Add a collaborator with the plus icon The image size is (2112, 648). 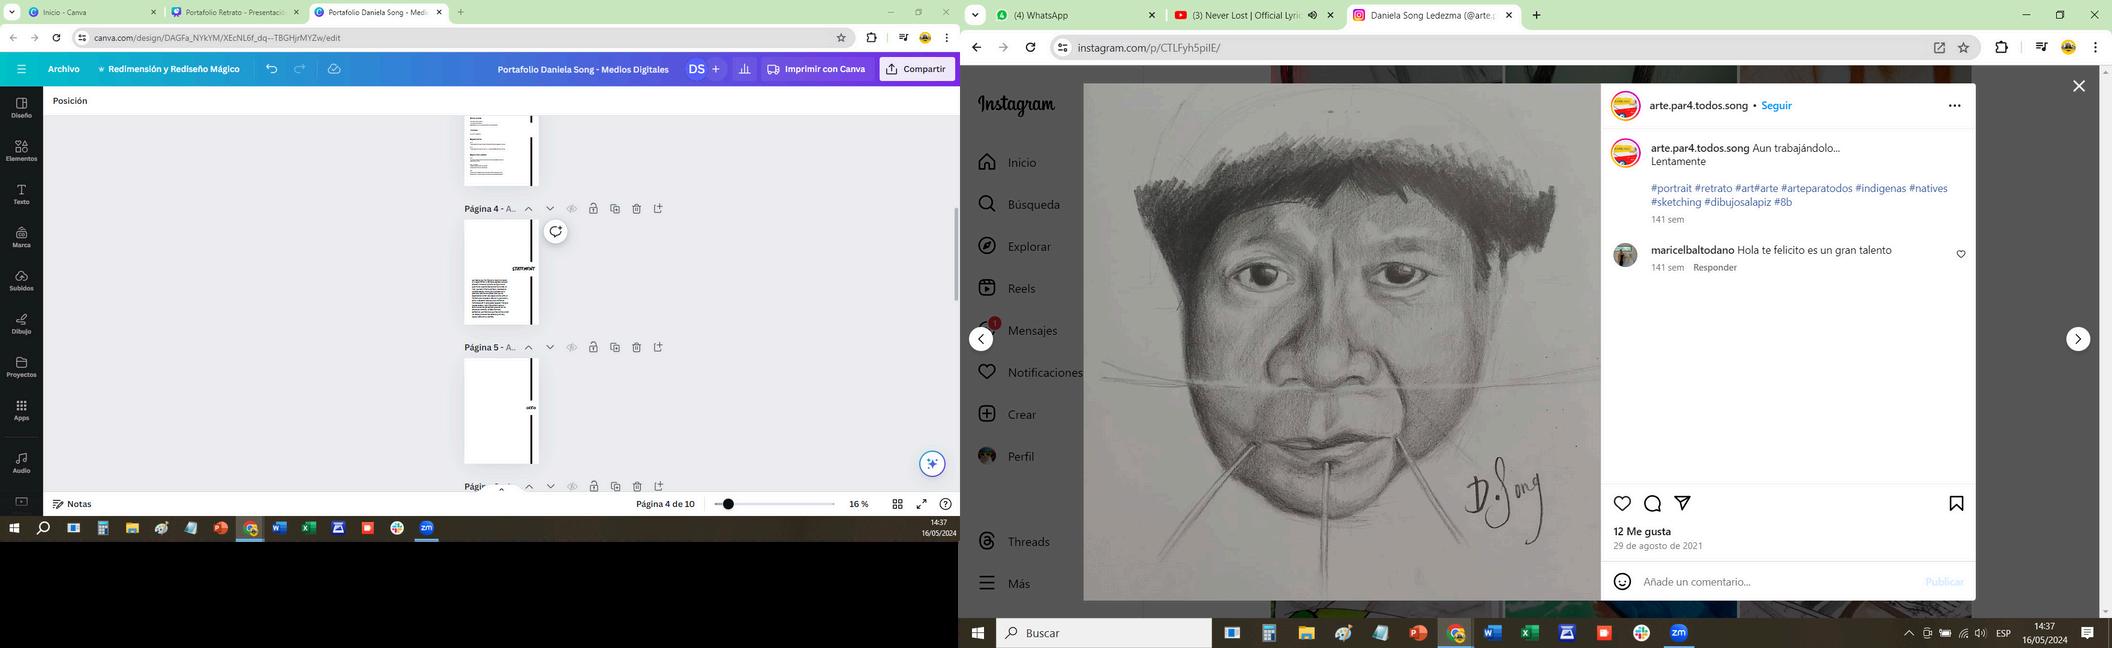click(x=716, y=69)
